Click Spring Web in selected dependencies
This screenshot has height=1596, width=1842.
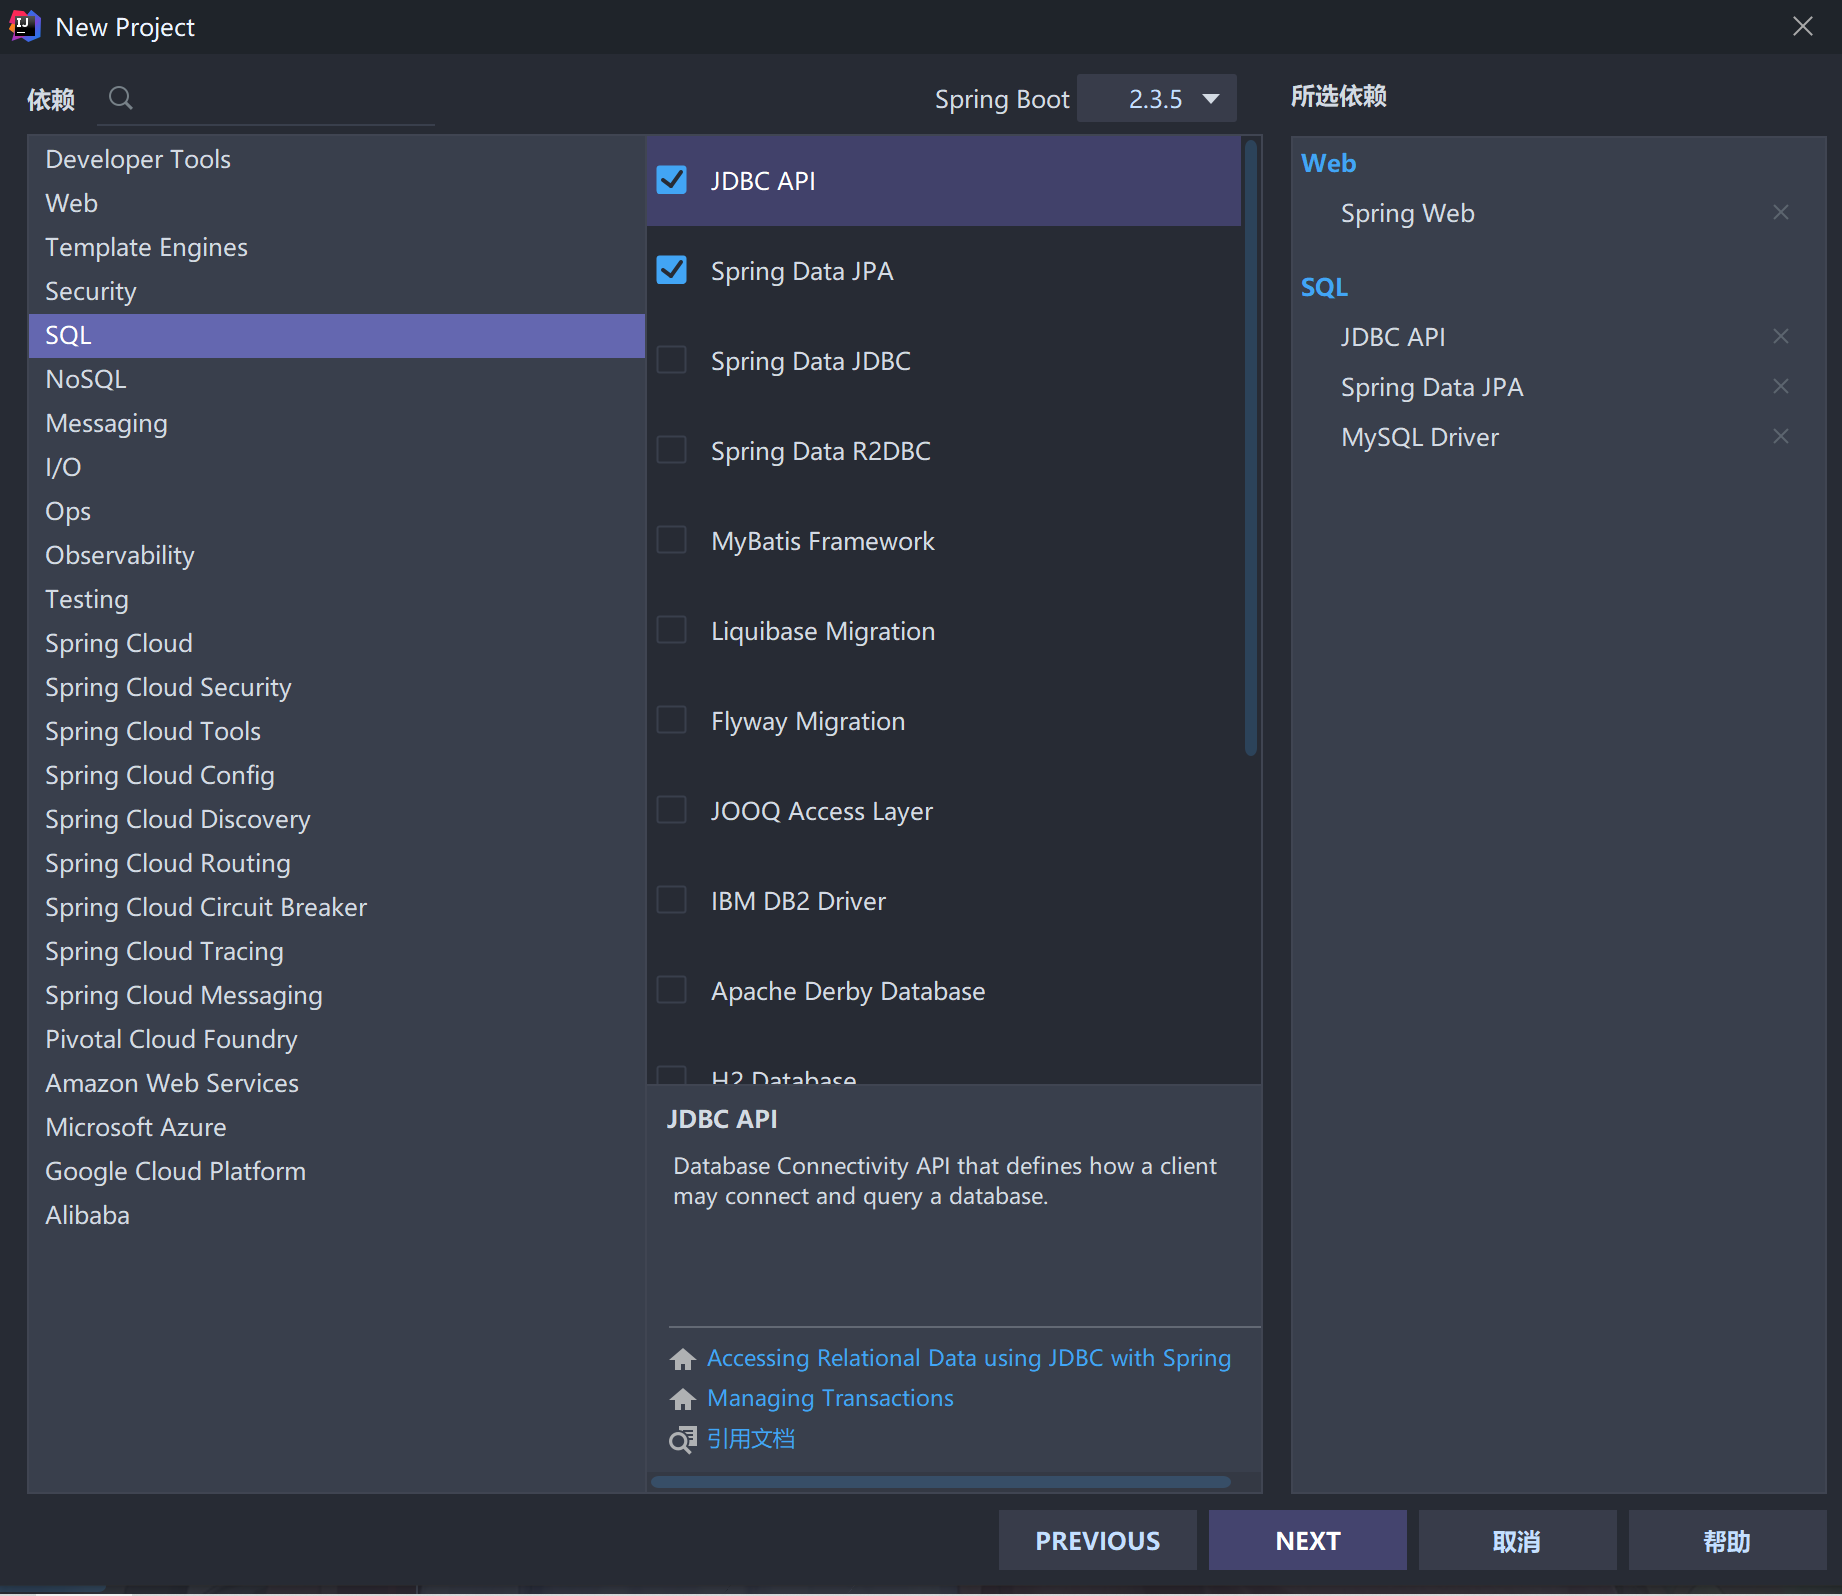click(x=1407, y=213)
